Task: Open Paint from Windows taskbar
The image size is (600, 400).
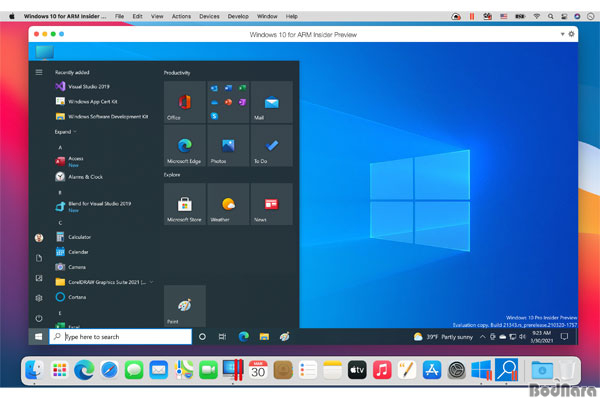Action: pos(284,337)
